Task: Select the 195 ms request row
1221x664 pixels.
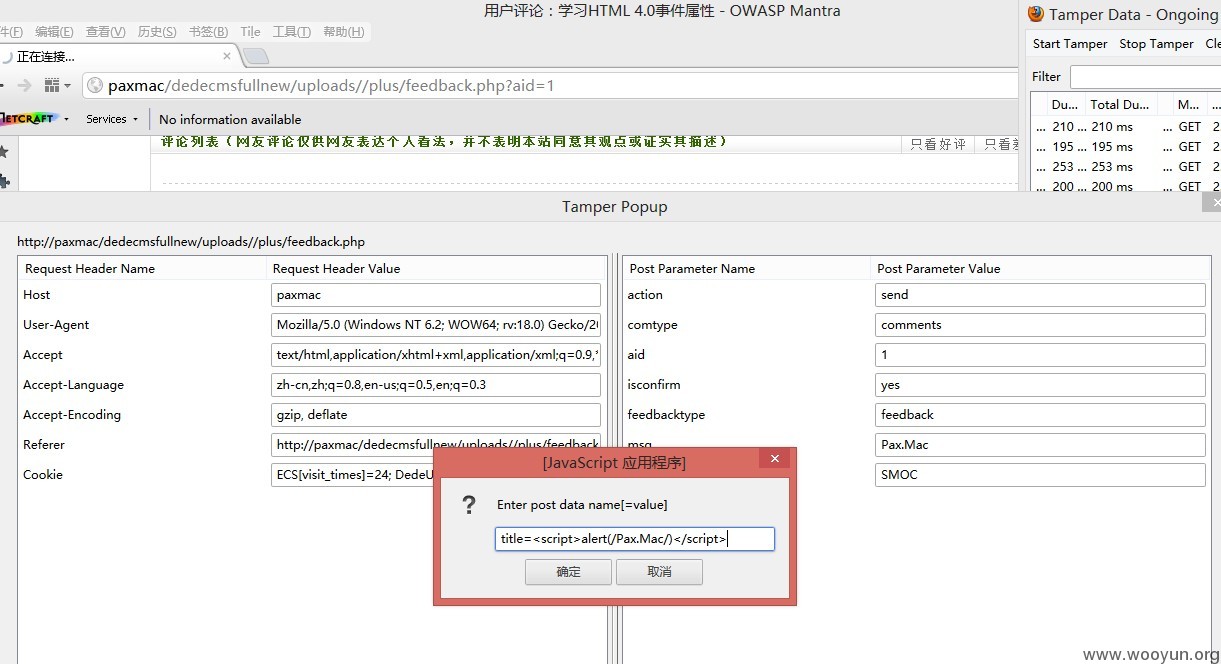Action: (x=1126, y=147)
